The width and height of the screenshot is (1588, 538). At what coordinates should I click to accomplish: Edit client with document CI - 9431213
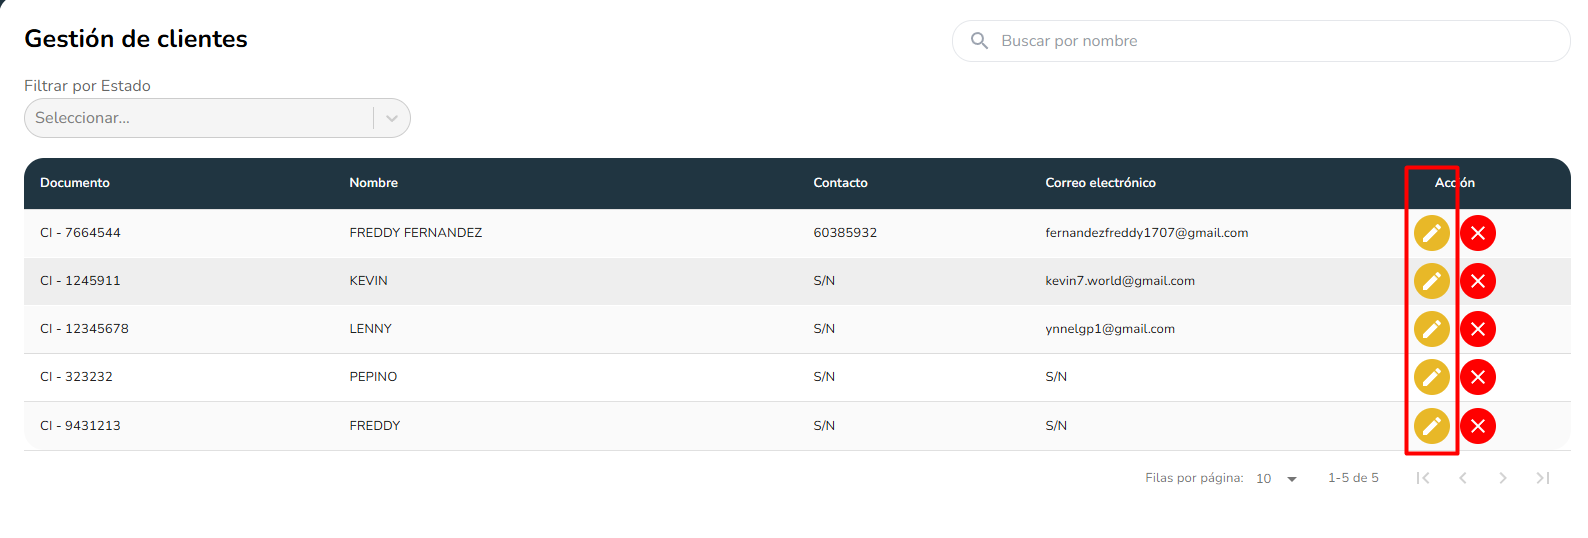[1431, 426]
